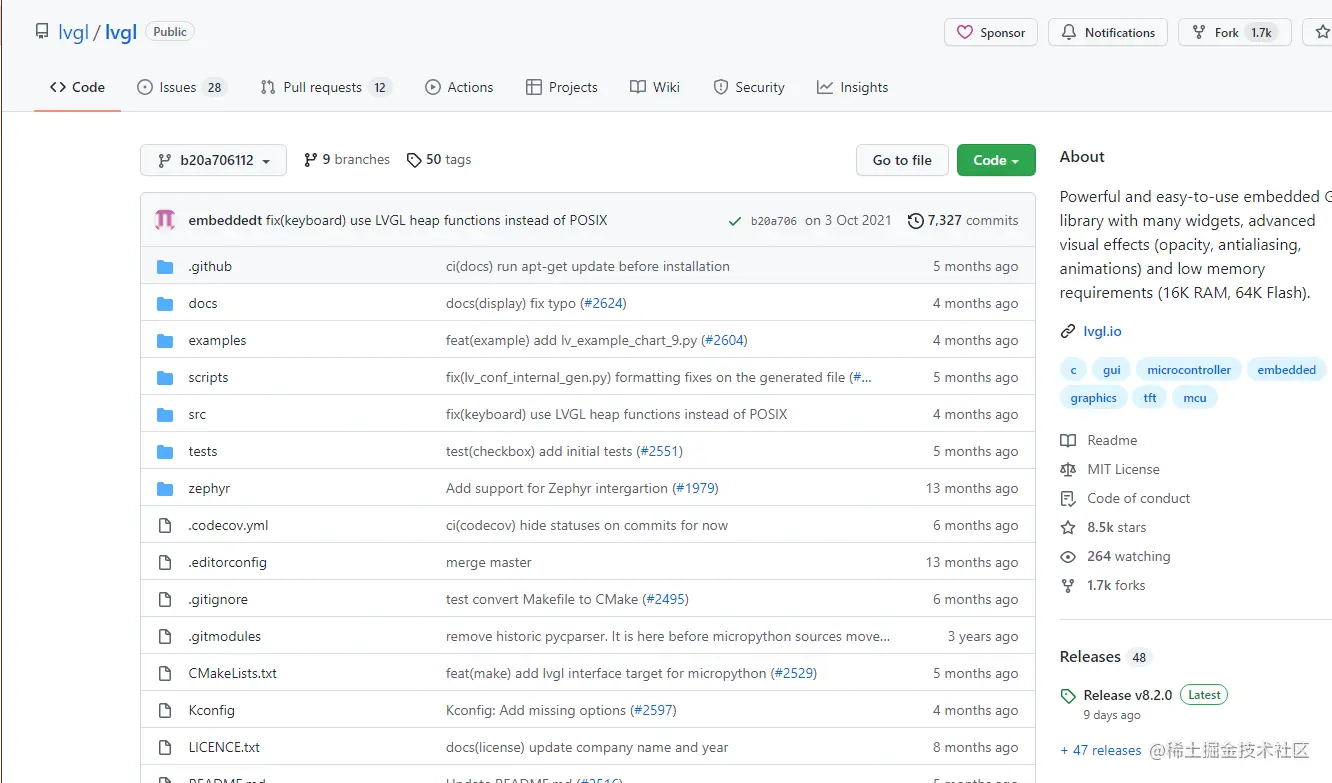The image size is (1332, 783).
Task: Click the MIT License scale icon
Action: pyautogui.click(x=1068, y=470)
